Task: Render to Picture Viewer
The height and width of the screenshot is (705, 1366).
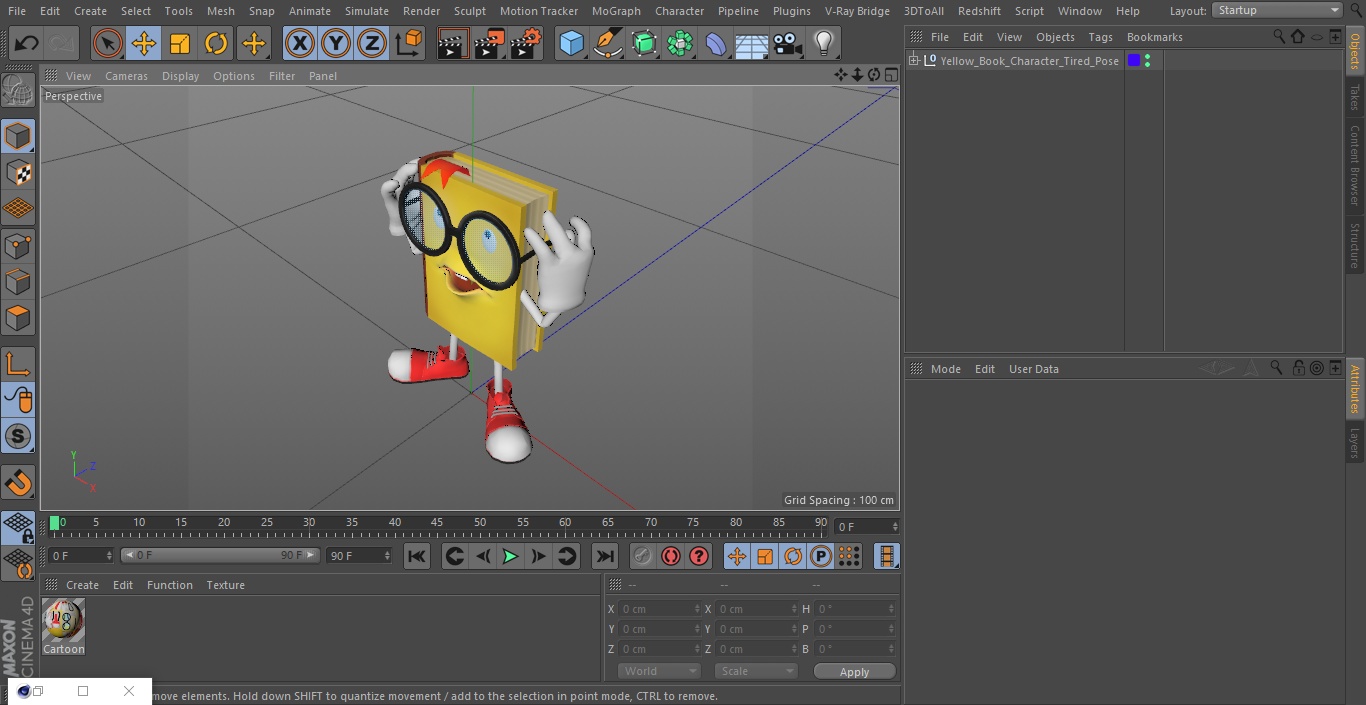Action: pos(490,43)
